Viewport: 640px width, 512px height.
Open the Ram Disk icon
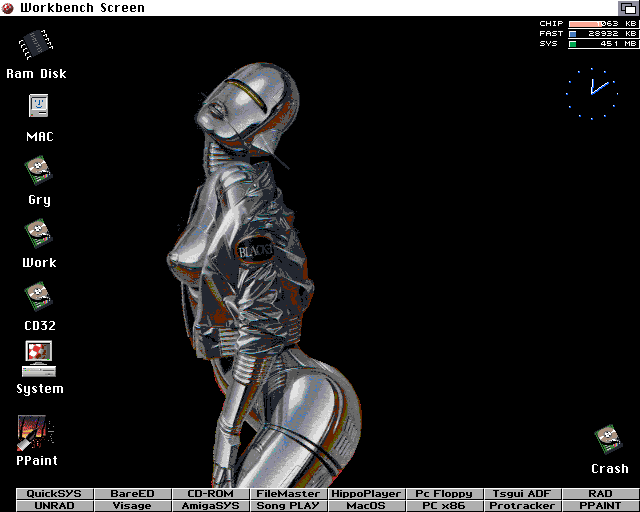(x=36, y=44)
